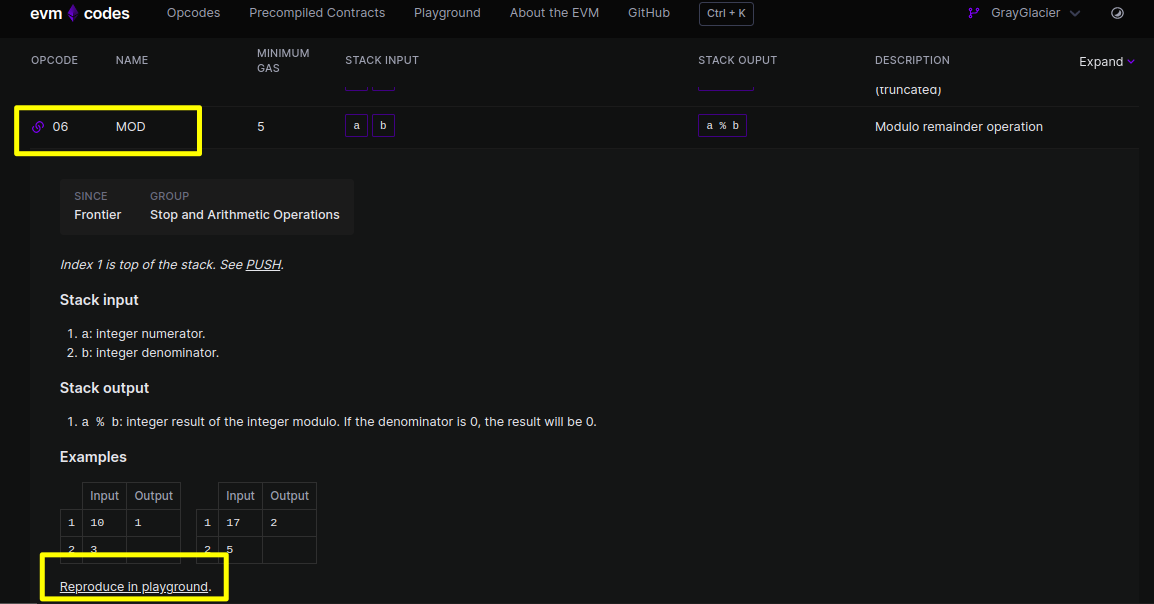Open the PUSH opcode link
Image resolution: width=1154 pixels, height=604 pixels.
pyautogui.click(x=263, y=264)
